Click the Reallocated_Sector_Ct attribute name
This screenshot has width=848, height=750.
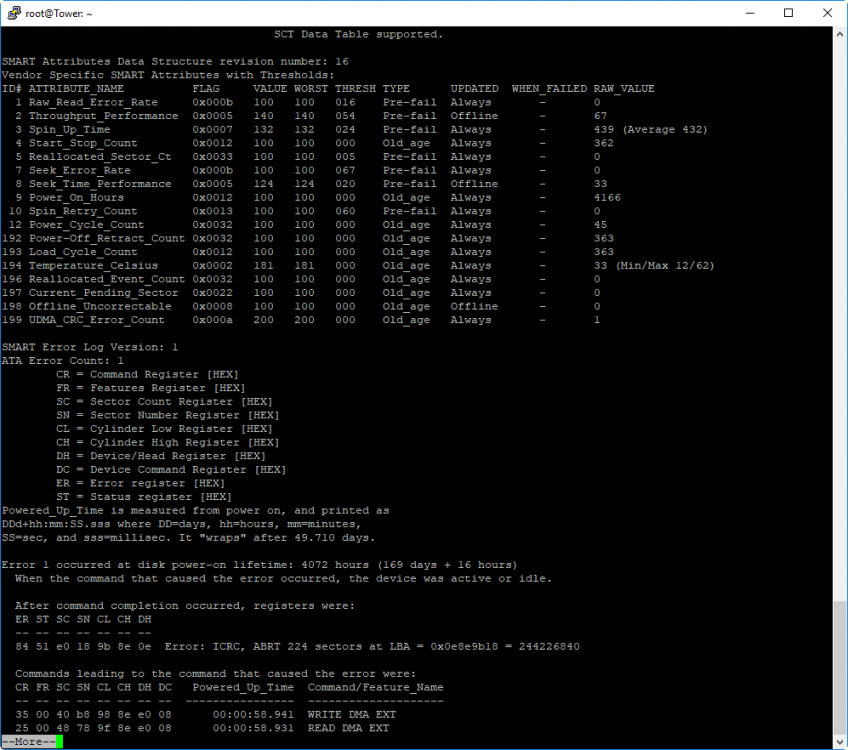pyautogui.click(x=100, y=156)
